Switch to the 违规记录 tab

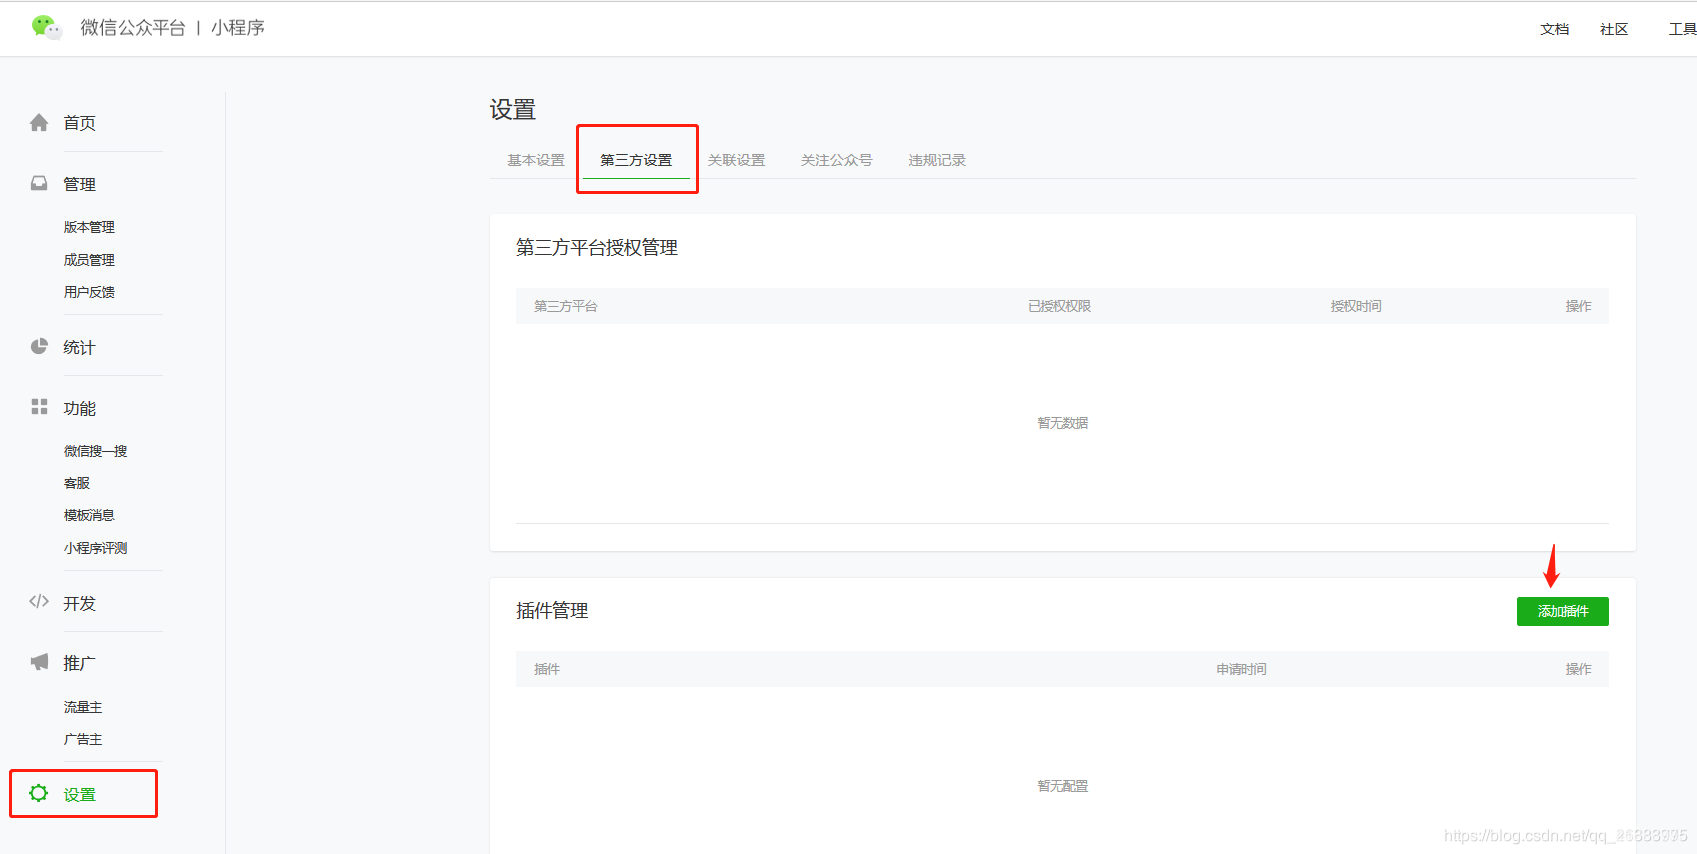point(937,160)
